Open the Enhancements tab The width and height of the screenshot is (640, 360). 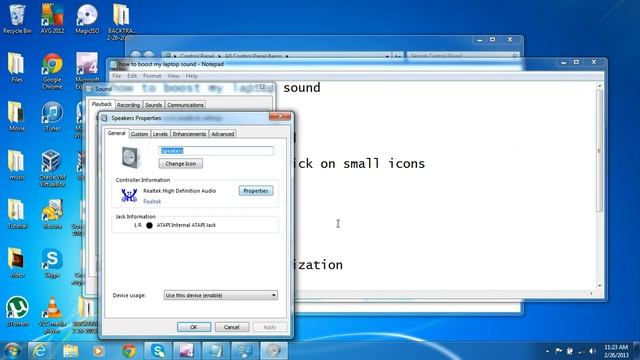tap(189, 134)
